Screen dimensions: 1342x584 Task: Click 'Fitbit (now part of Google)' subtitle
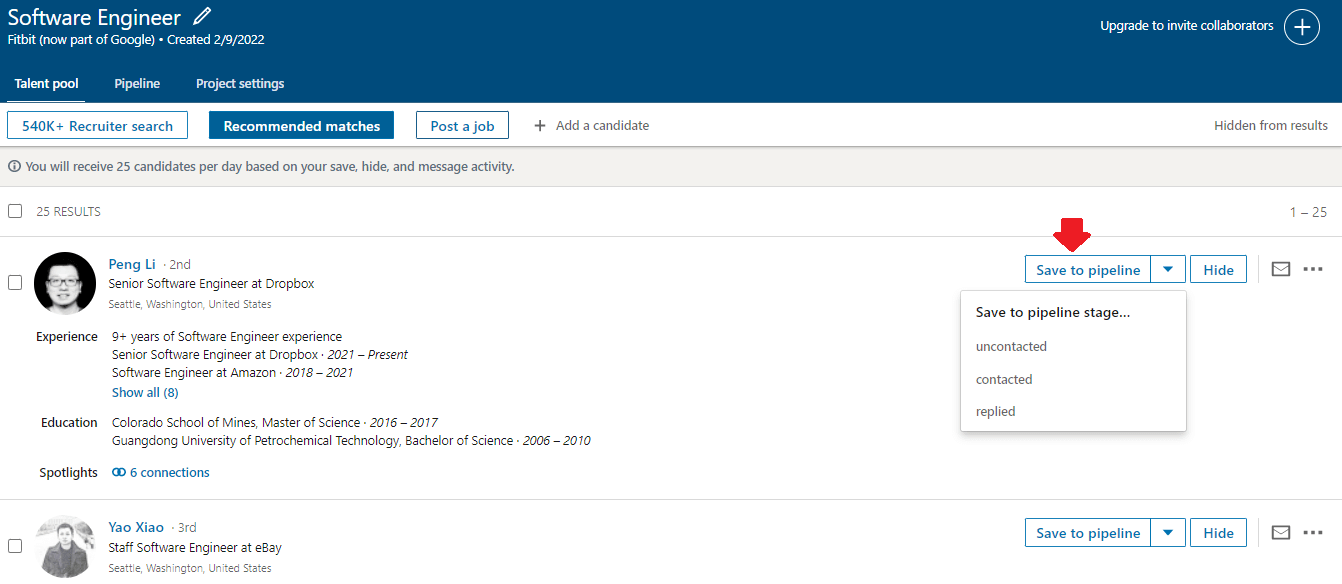point(81,40)
